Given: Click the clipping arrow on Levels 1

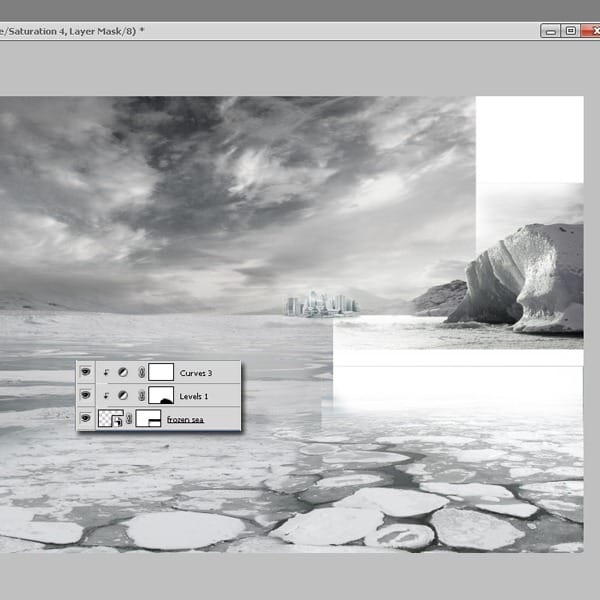Looking at the screenshot, I should tap(107, 396).
